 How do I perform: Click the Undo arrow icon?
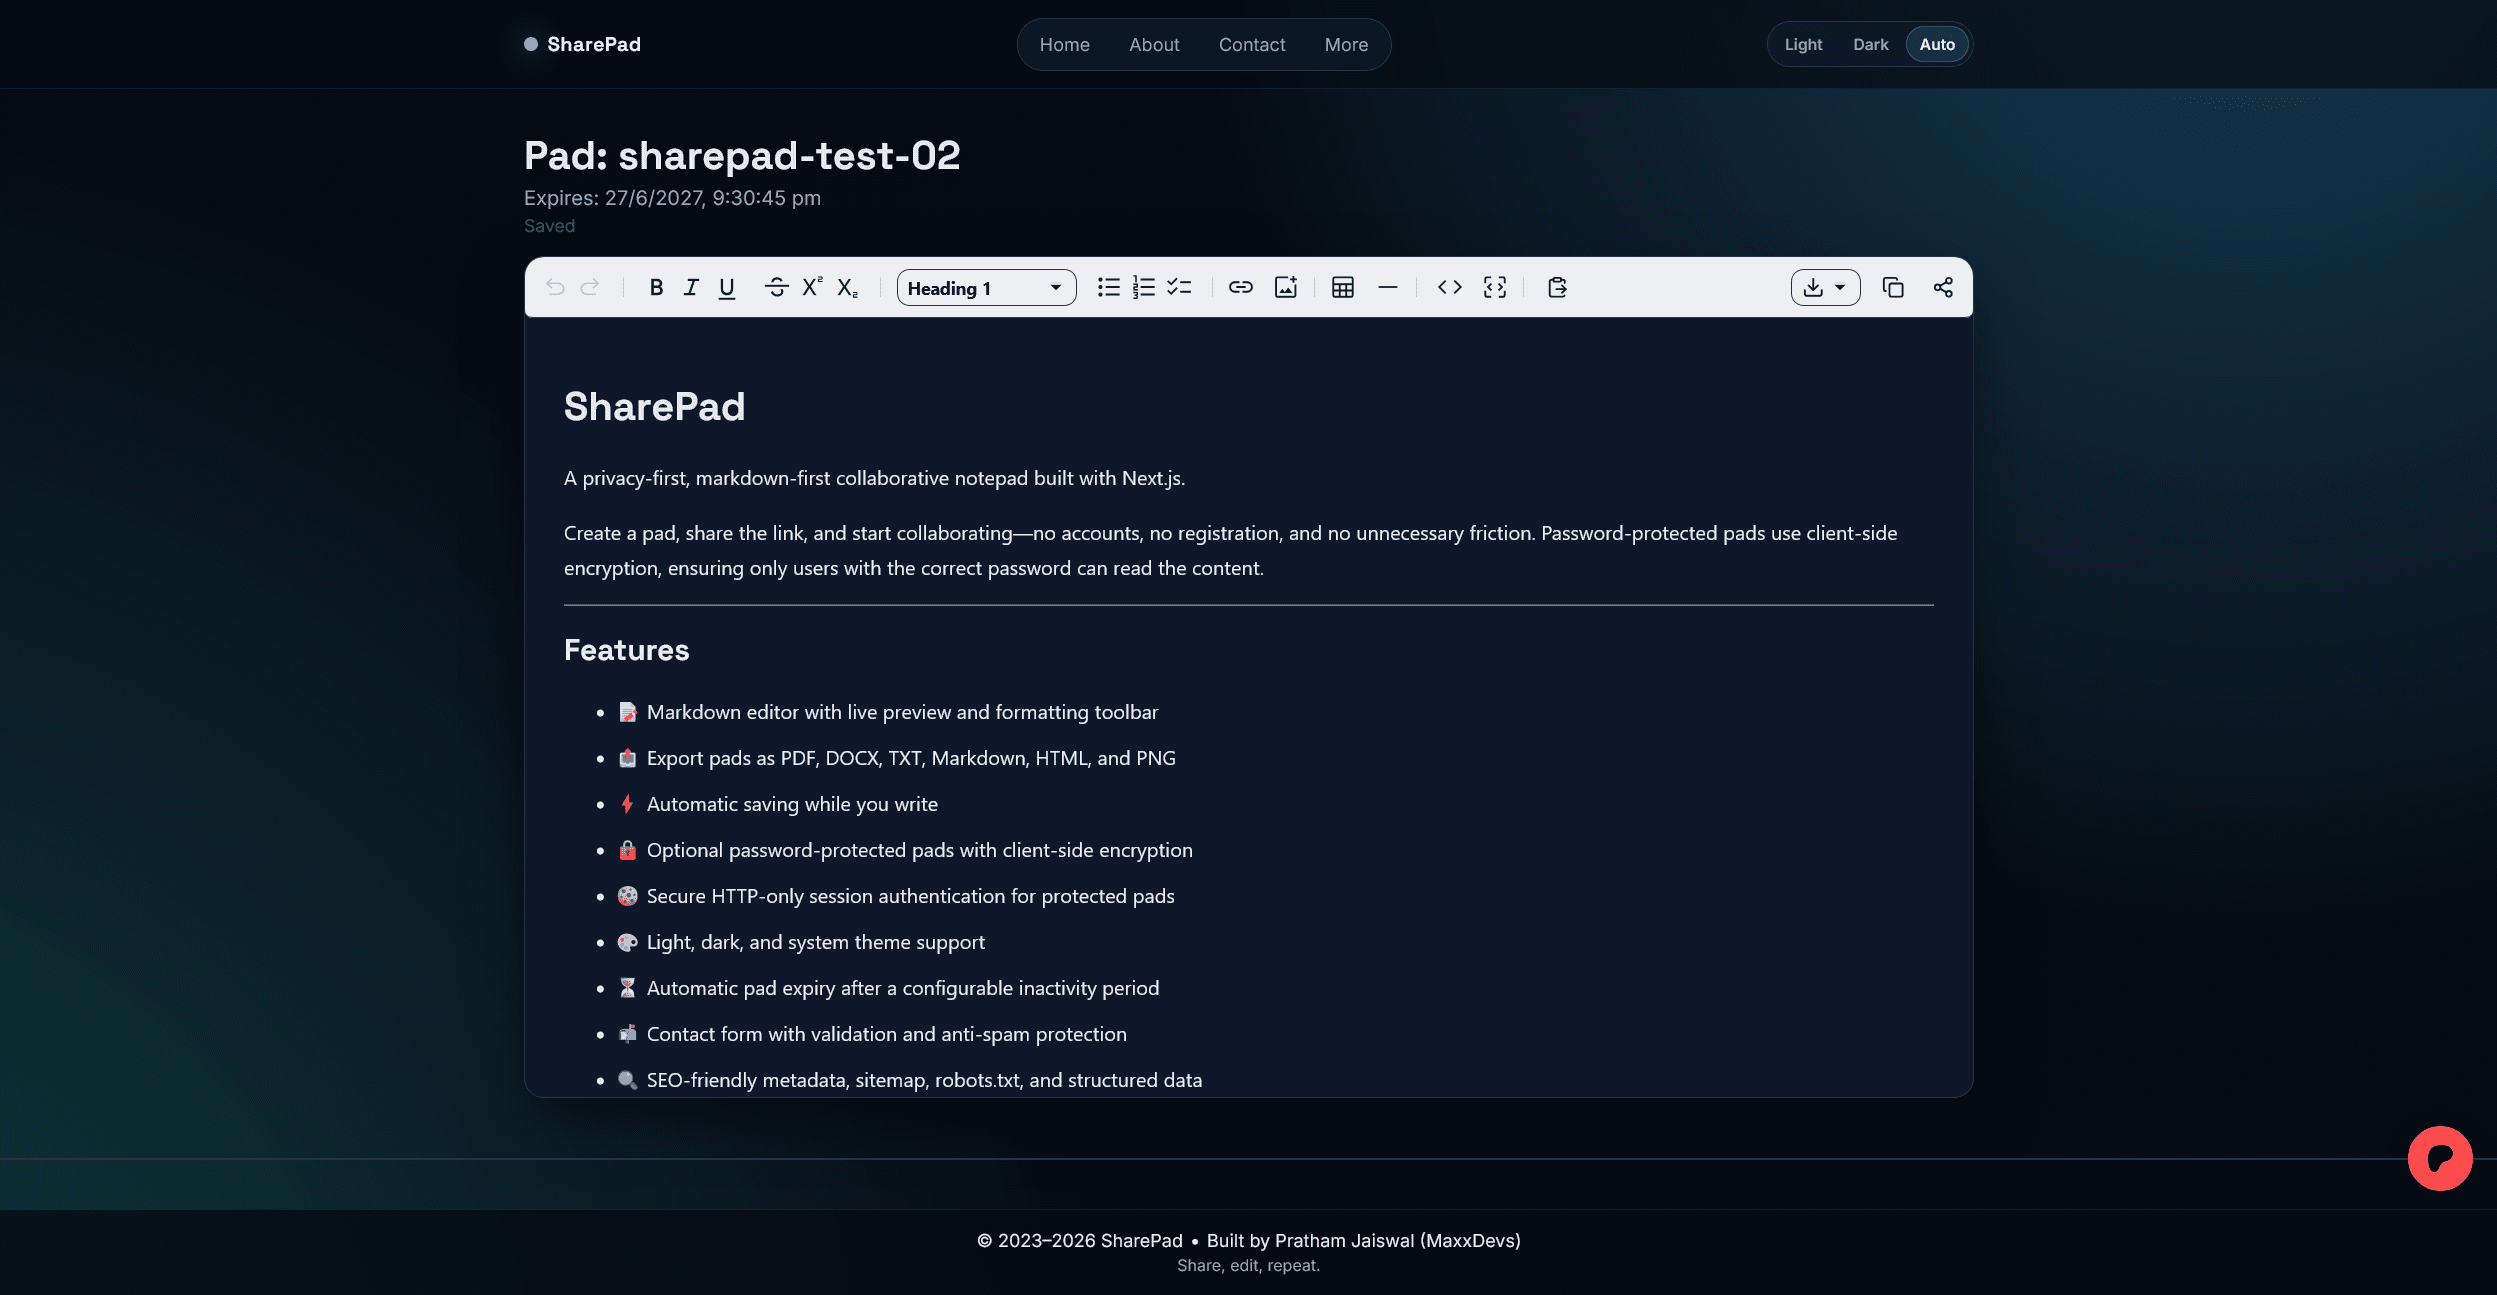[555, 288]
